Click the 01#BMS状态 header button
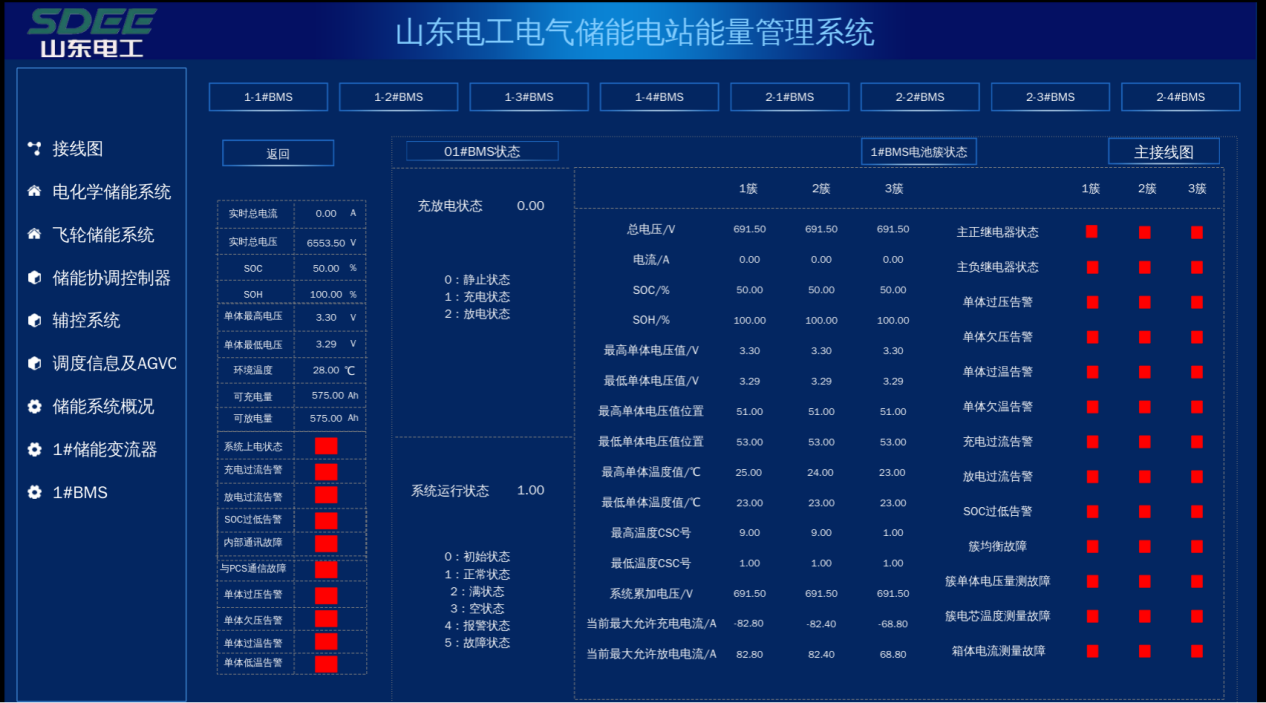This screenshot has height=703, width=1266. point(482,152)
